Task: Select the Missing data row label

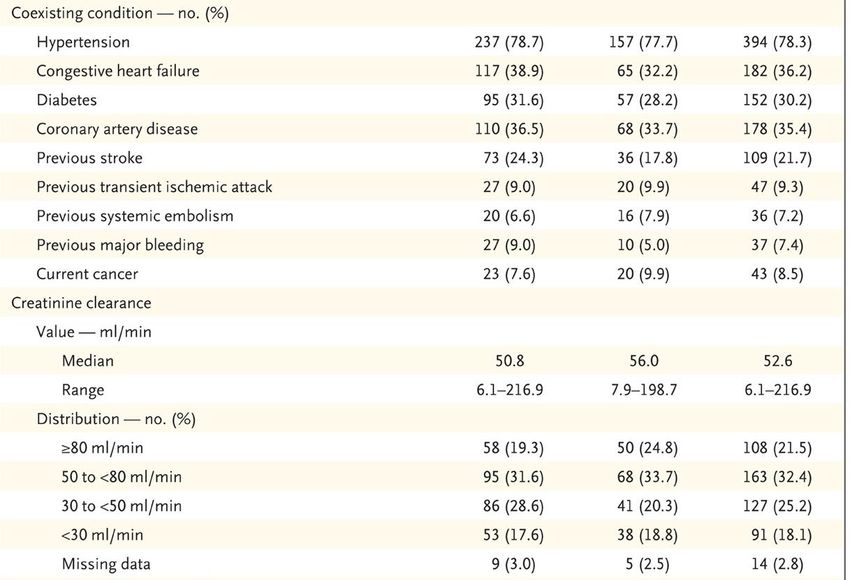Action: [106, 564]
